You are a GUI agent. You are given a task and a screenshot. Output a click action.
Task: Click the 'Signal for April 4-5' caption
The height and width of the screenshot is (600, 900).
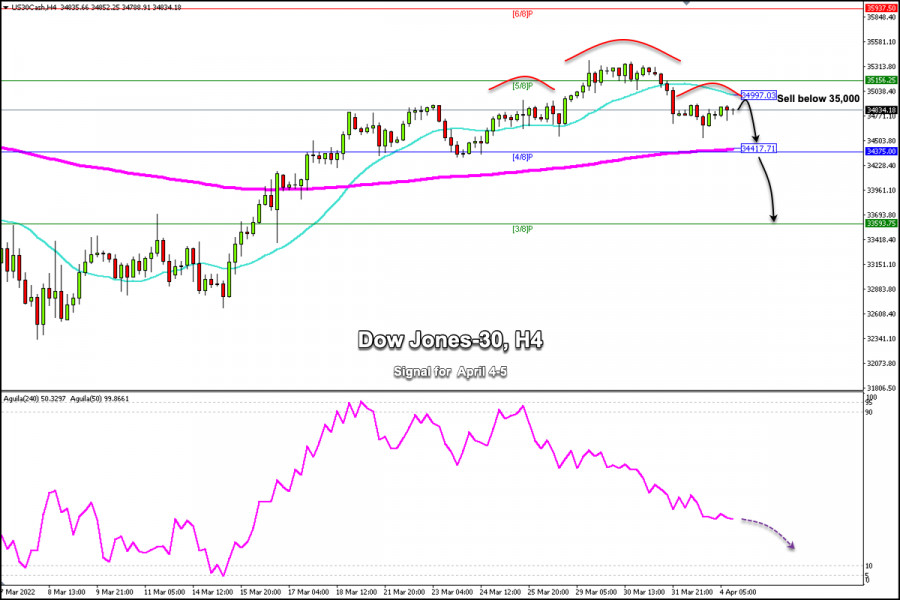tap(450, 372)
